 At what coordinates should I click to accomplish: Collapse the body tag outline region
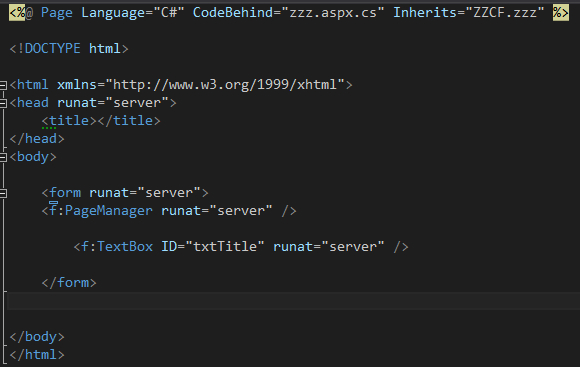pos(3,157)
